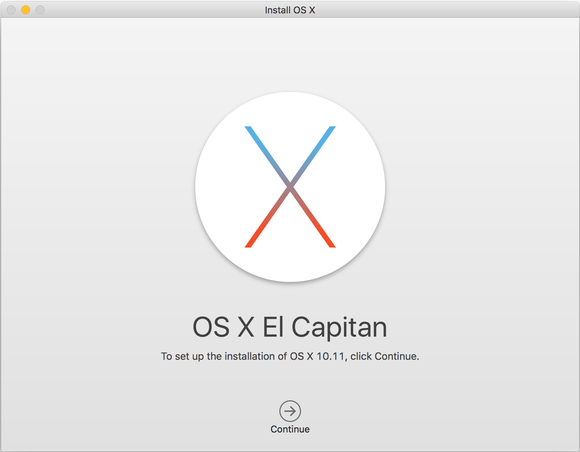Click the "OS X" part of the large heading
The height and width of the screenshot is (452, 580).
tap(223, 327)
